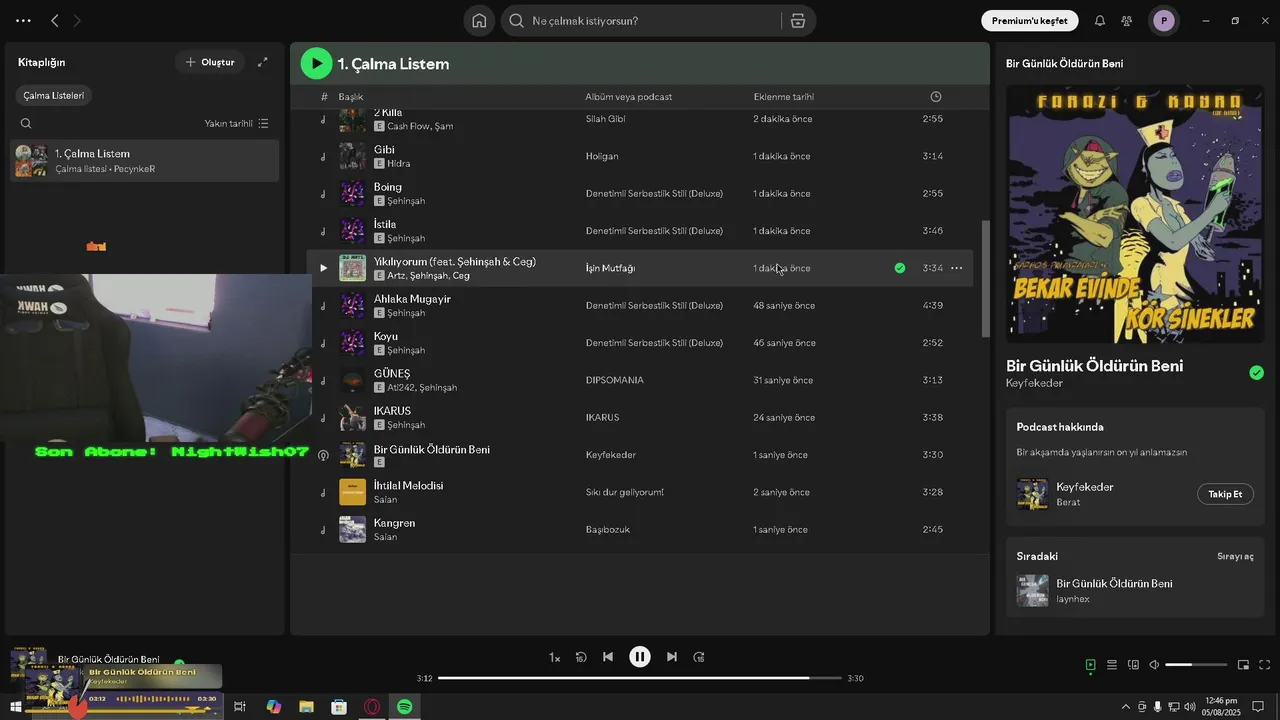Viewport: 1280px width, 720px height.
Task: Adjust the volume slider
Action: click(x=1196, y=665)
